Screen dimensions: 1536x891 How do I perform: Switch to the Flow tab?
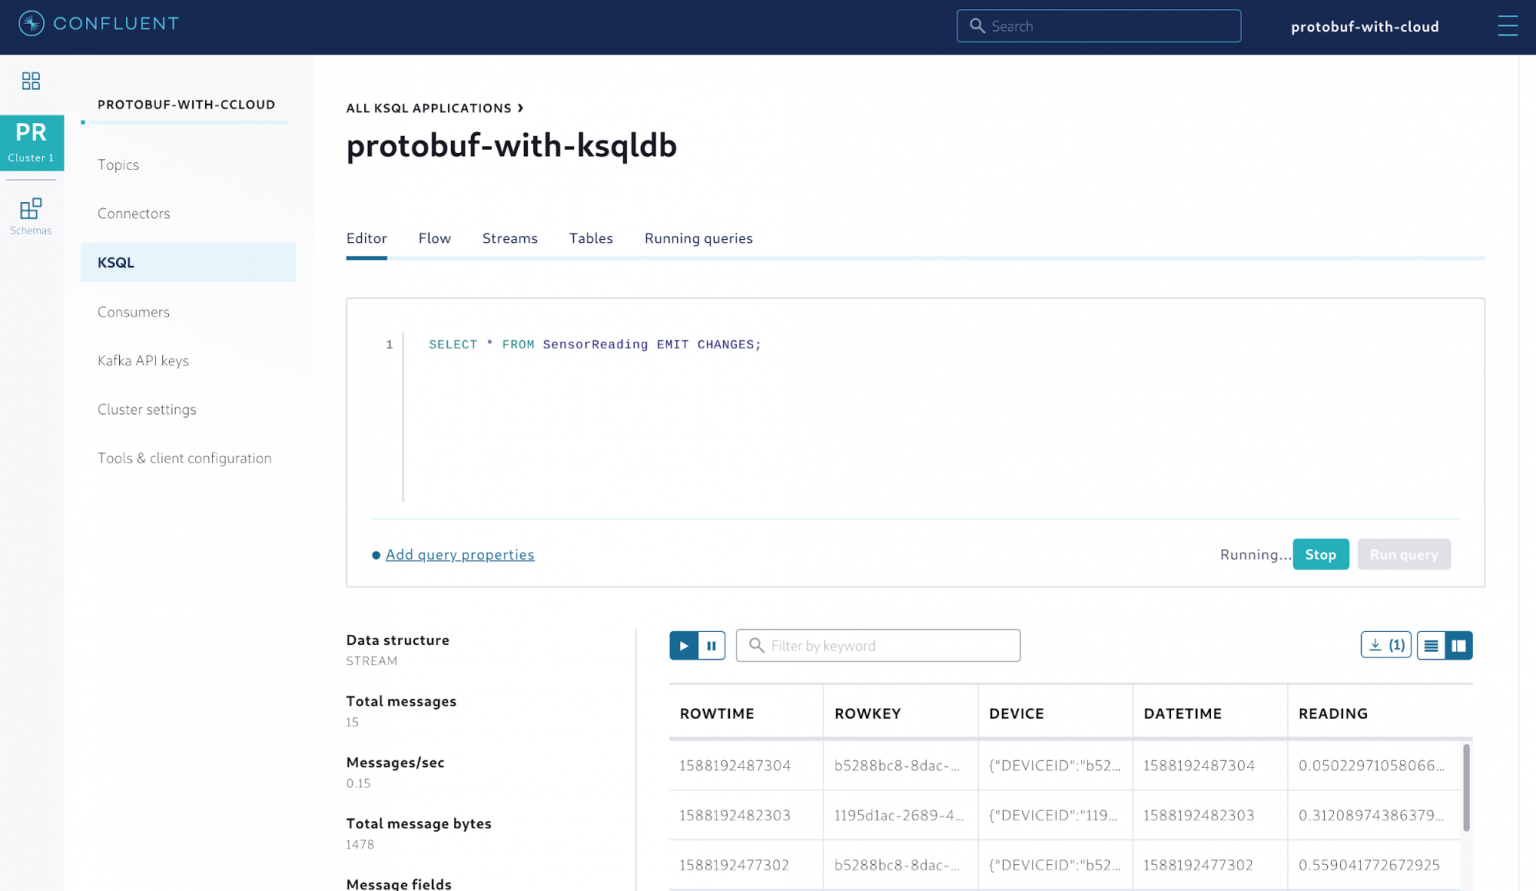[434, 238]
